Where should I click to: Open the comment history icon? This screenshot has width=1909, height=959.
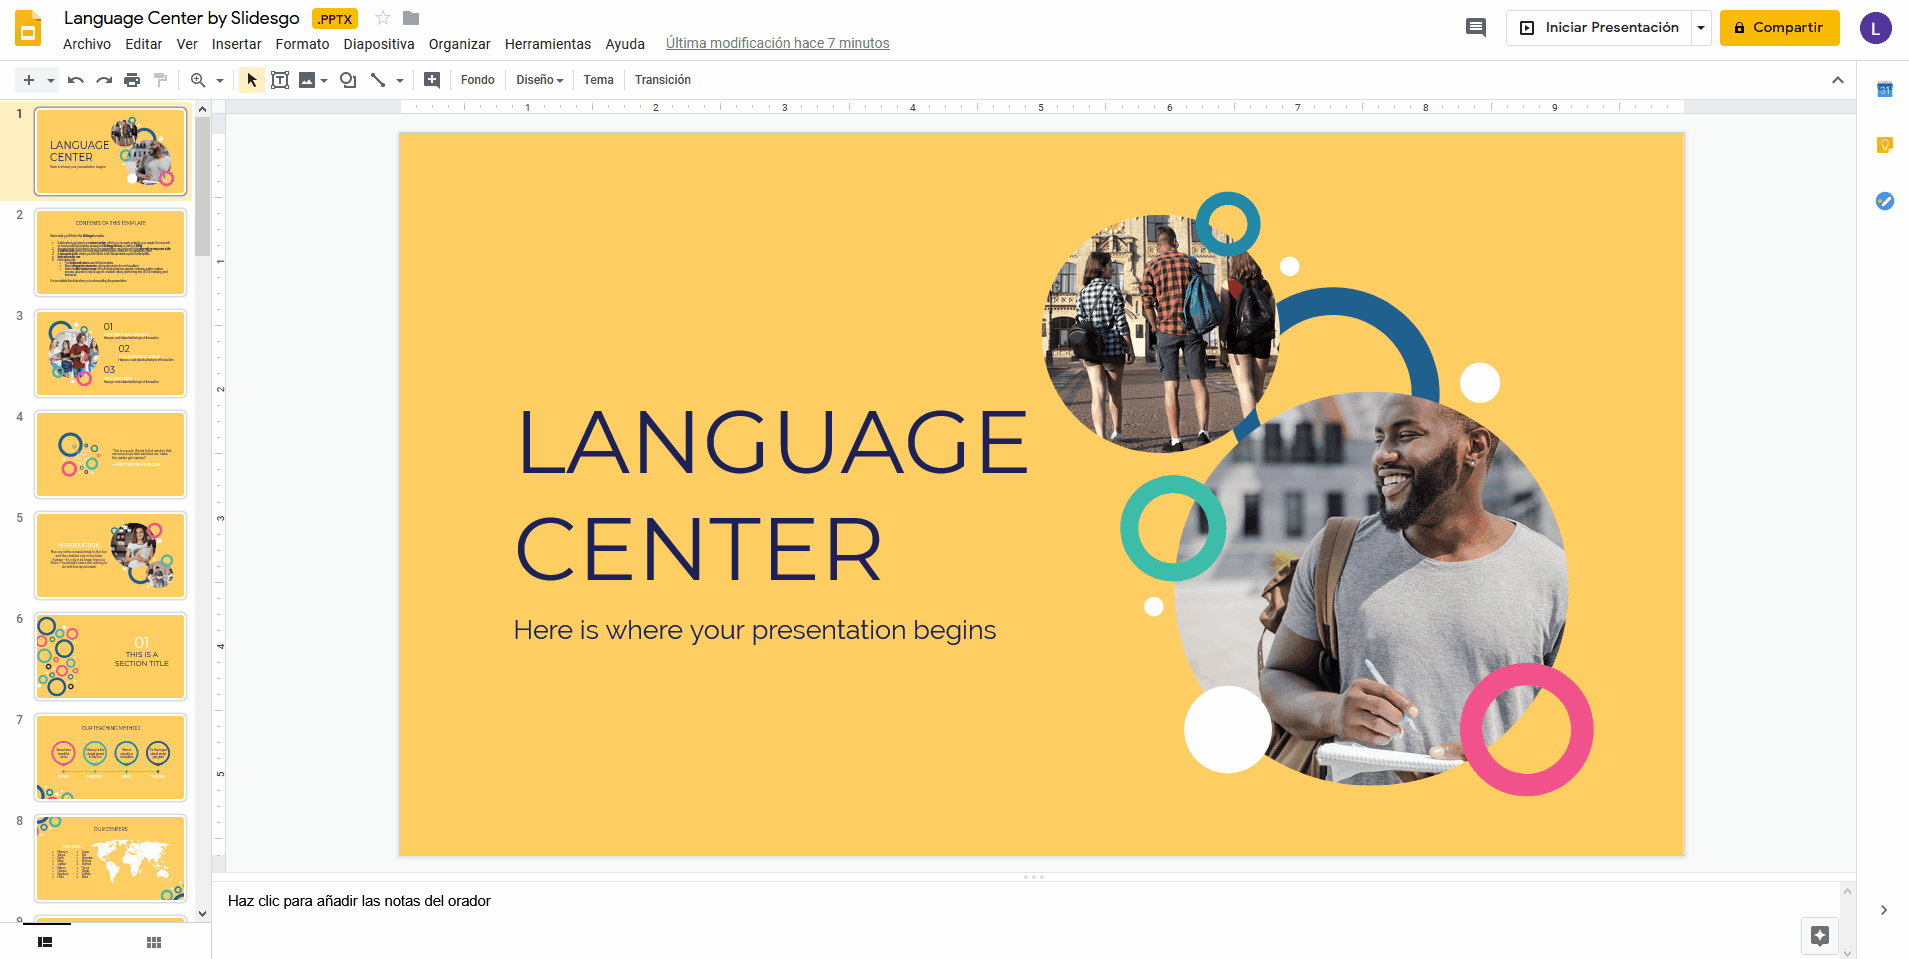pyautogui.click(x=1476, y=27)
